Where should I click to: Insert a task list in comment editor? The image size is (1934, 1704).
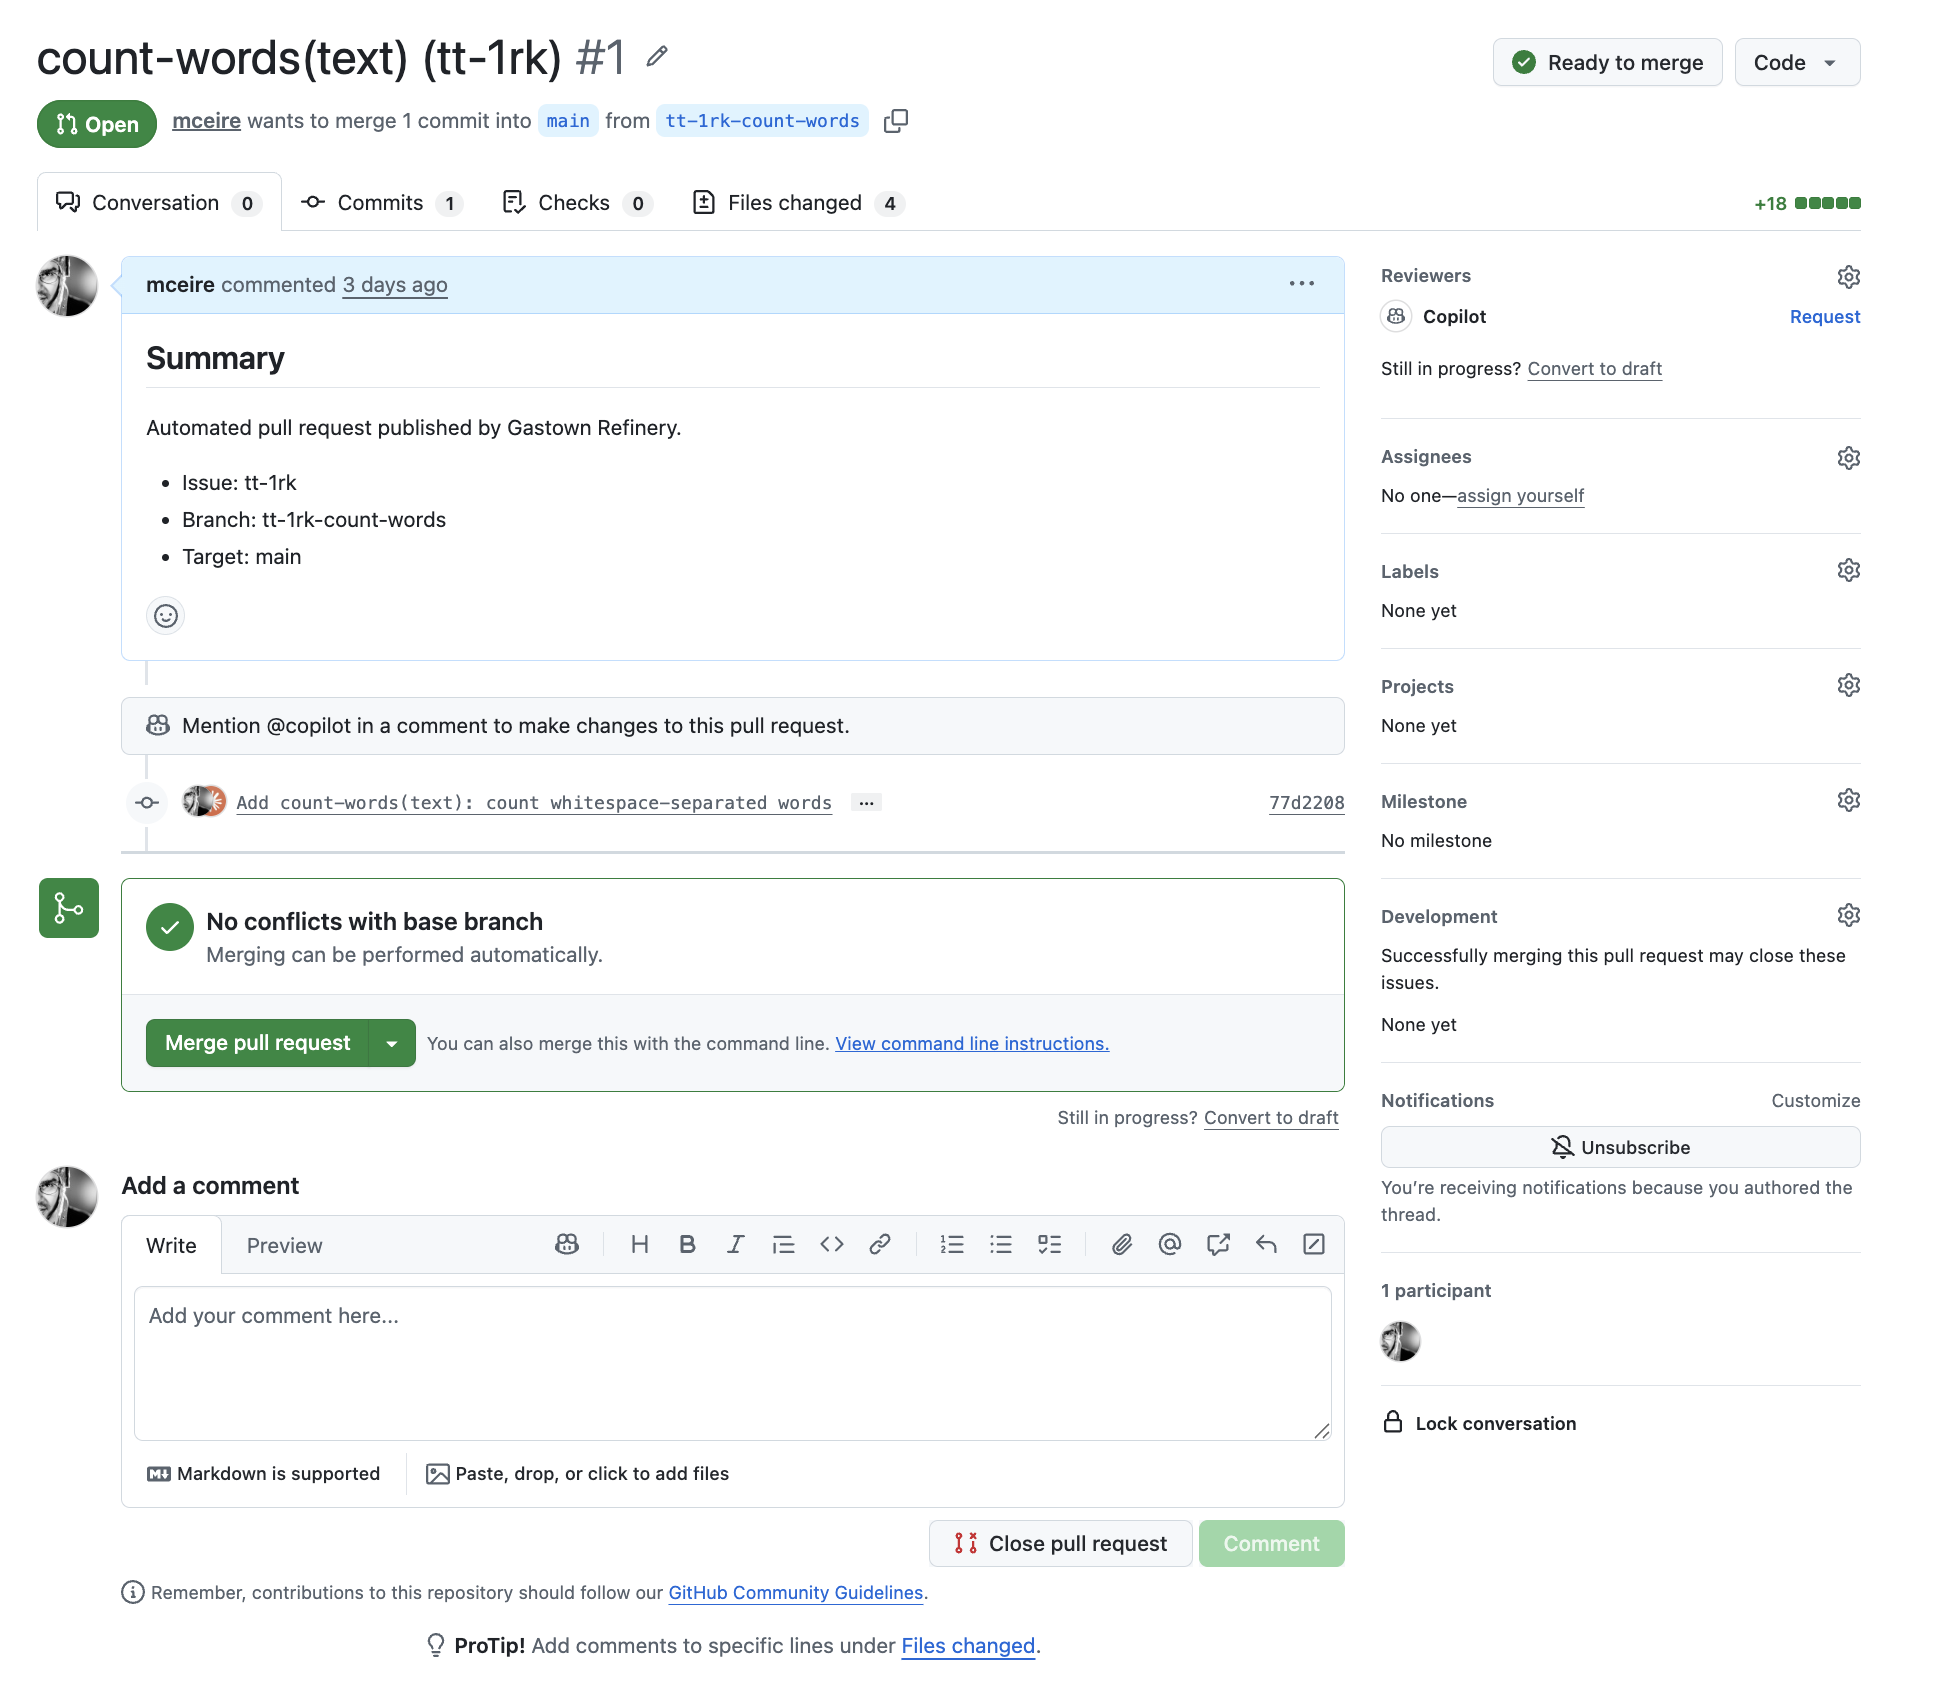coord(1049,1244)
